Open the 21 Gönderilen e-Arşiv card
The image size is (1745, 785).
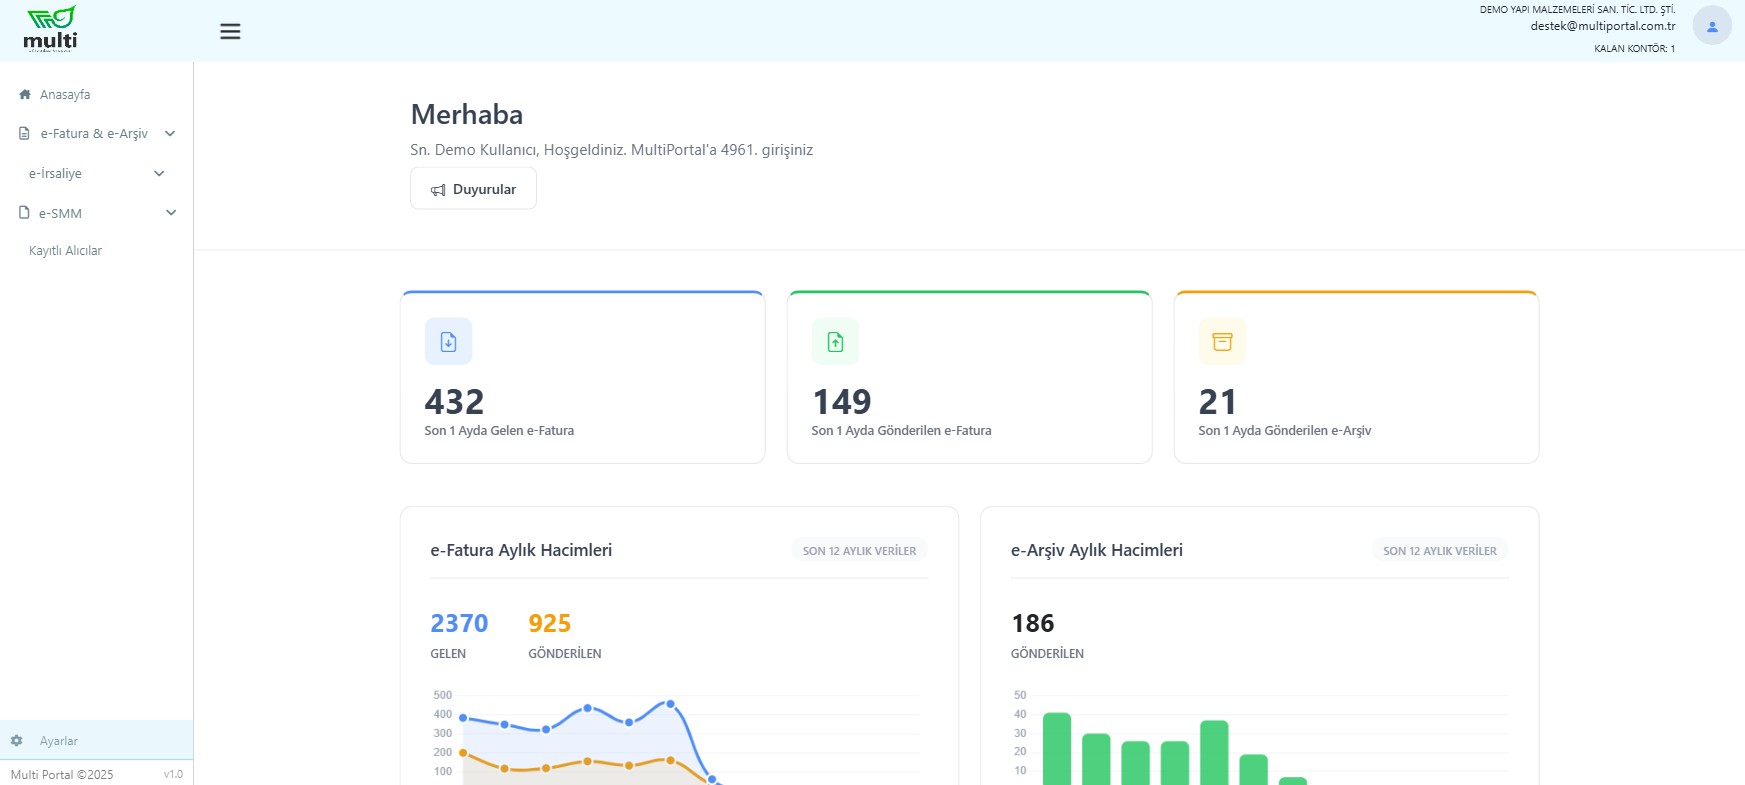1356,377
